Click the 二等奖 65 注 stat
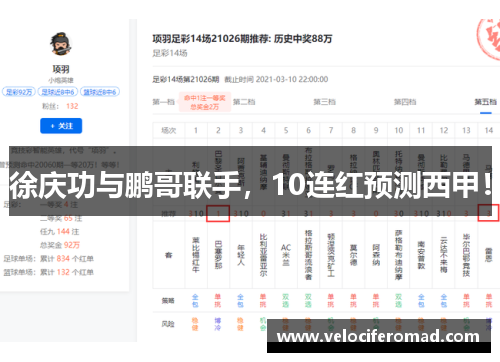 [x=61, y=218]
